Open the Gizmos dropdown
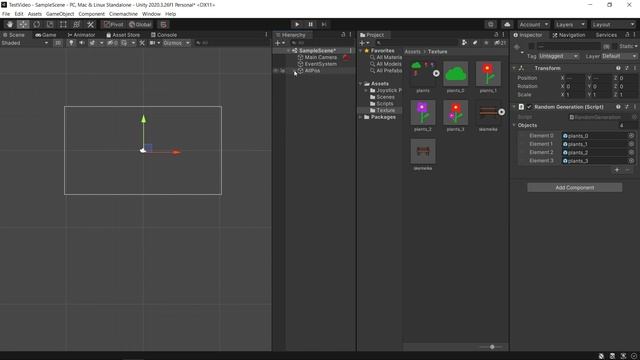This screenshot has height=360, width=640. point(176,43)
